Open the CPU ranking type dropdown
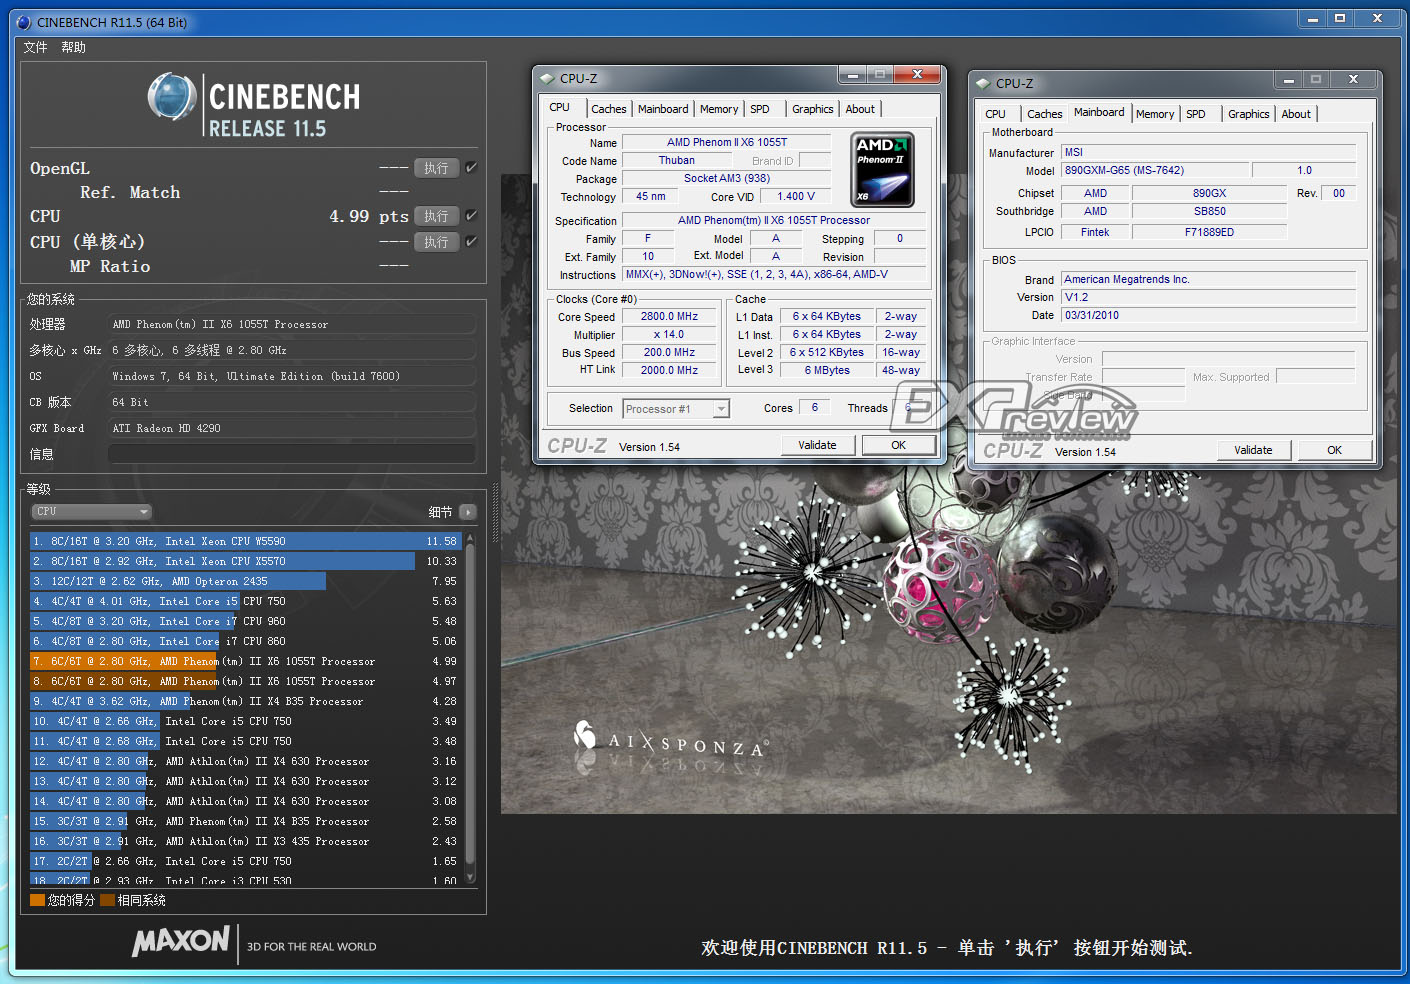Image resolution: width=1410 pixels, height=984 pixels. coord(91,512)
